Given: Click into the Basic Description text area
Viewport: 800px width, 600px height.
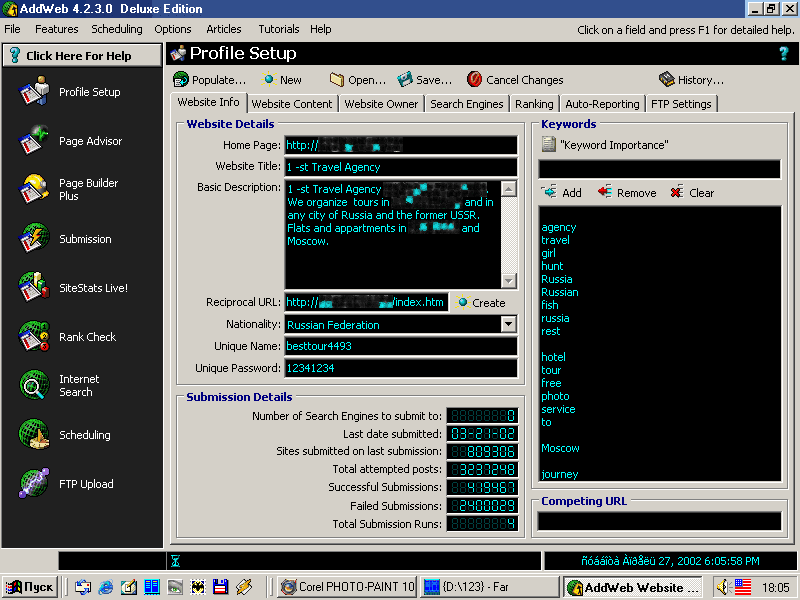Looking at the screenshot, I should pyautogui.click(x=393, y=234).
